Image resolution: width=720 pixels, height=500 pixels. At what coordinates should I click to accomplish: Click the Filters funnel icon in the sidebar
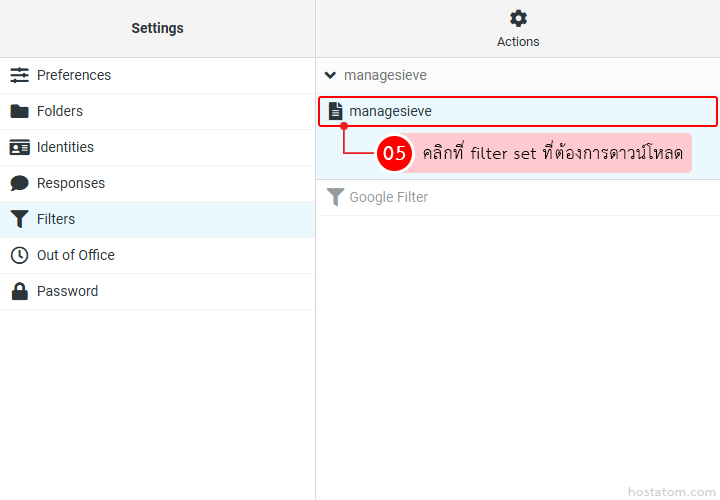[19, 219]
